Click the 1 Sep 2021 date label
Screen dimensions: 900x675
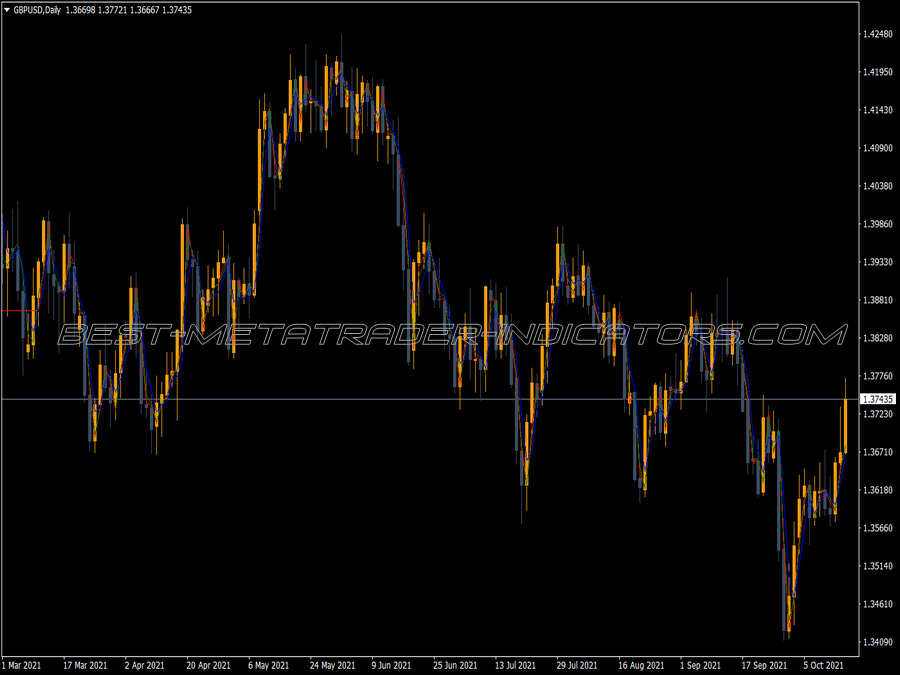[700, 665]
